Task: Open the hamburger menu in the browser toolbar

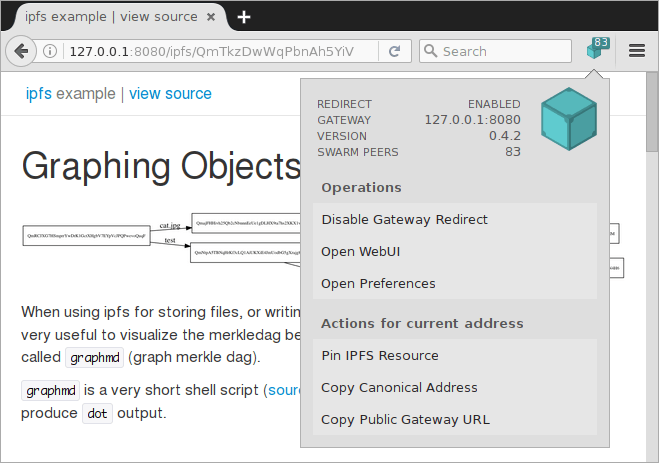Action: (637, 51)
